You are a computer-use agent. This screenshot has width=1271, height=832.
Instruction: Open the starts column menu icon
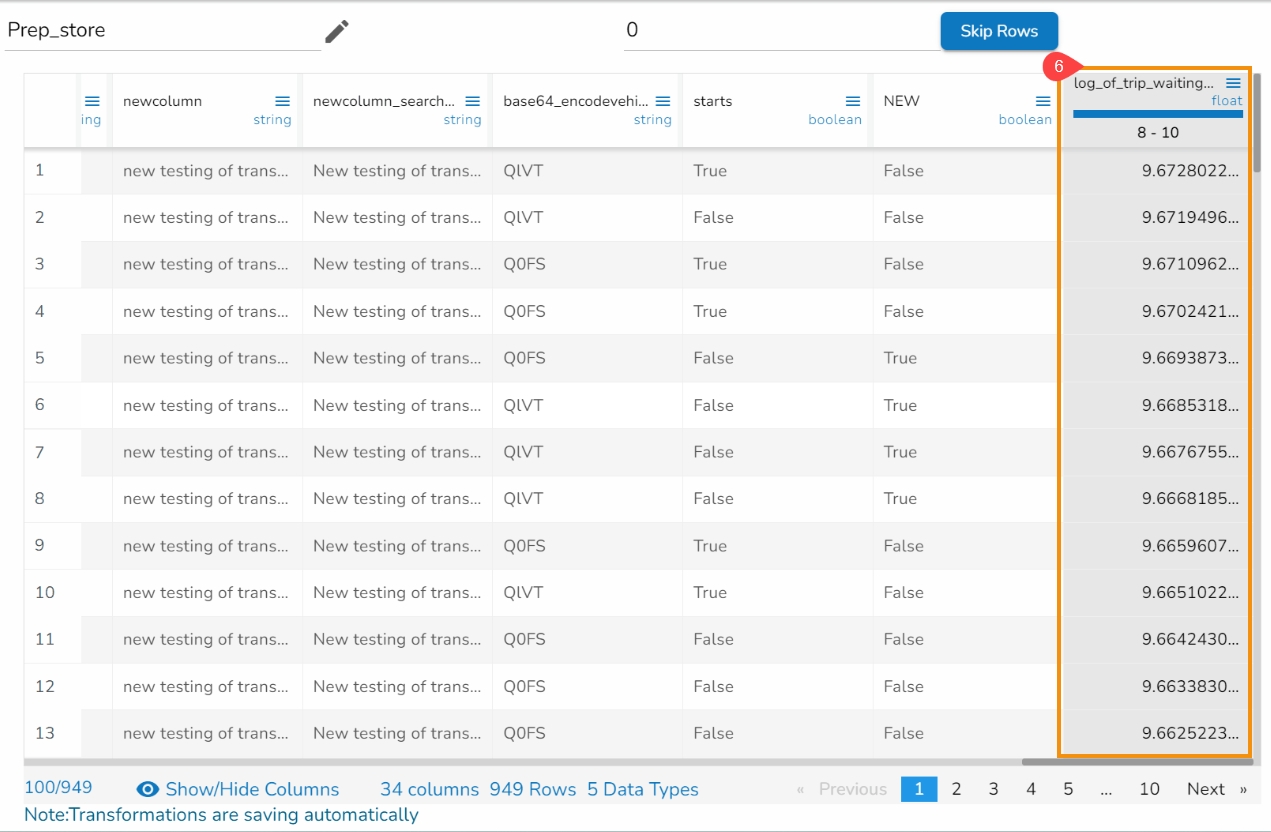(x=852, y=101)
